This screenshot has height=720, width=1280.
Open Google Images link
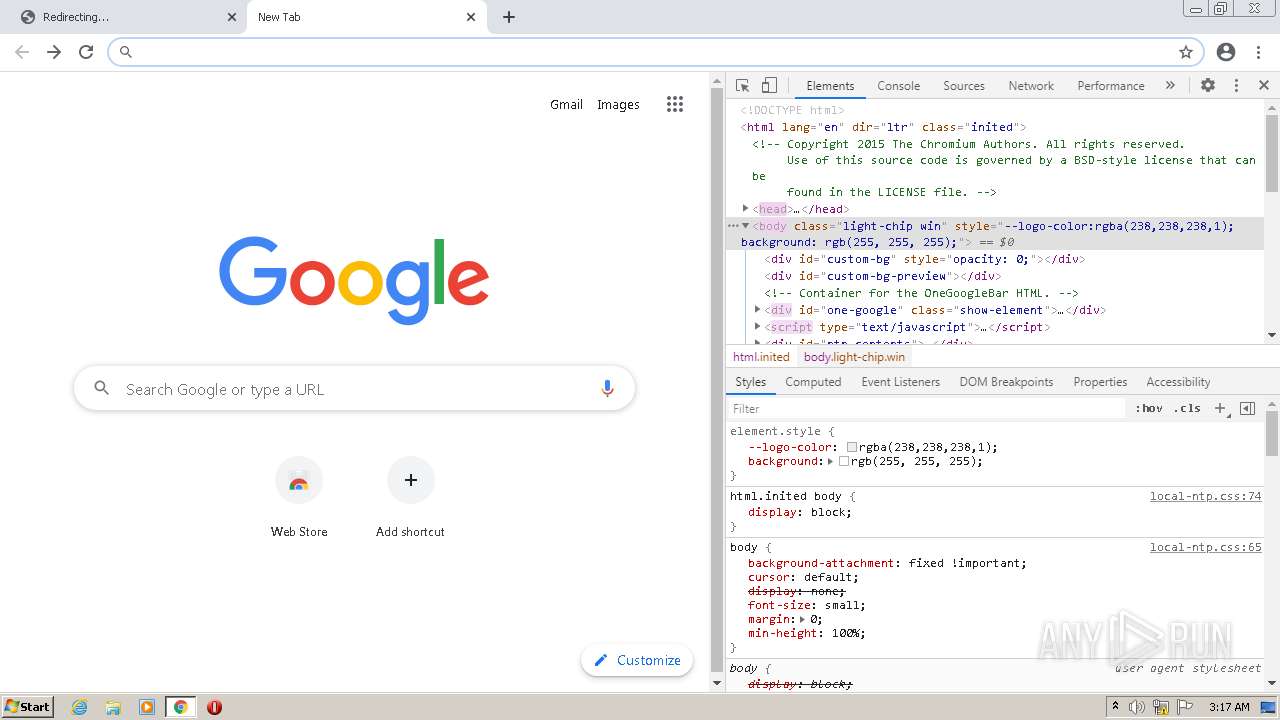click(x=618, y=104)
